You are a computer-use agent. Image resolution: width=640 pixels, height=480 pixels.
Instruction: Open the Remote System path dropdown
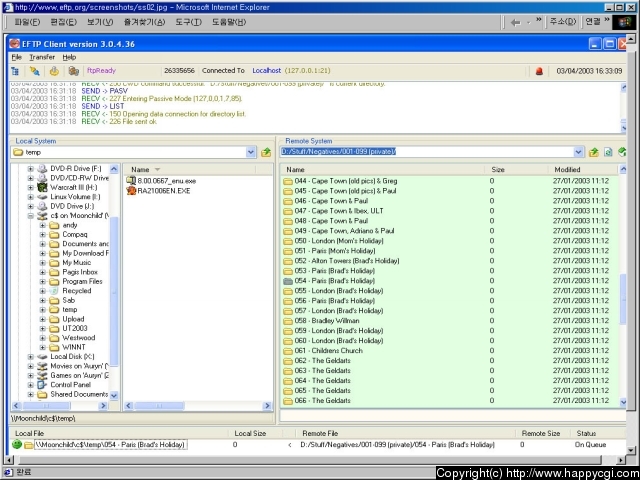[578, 152]
